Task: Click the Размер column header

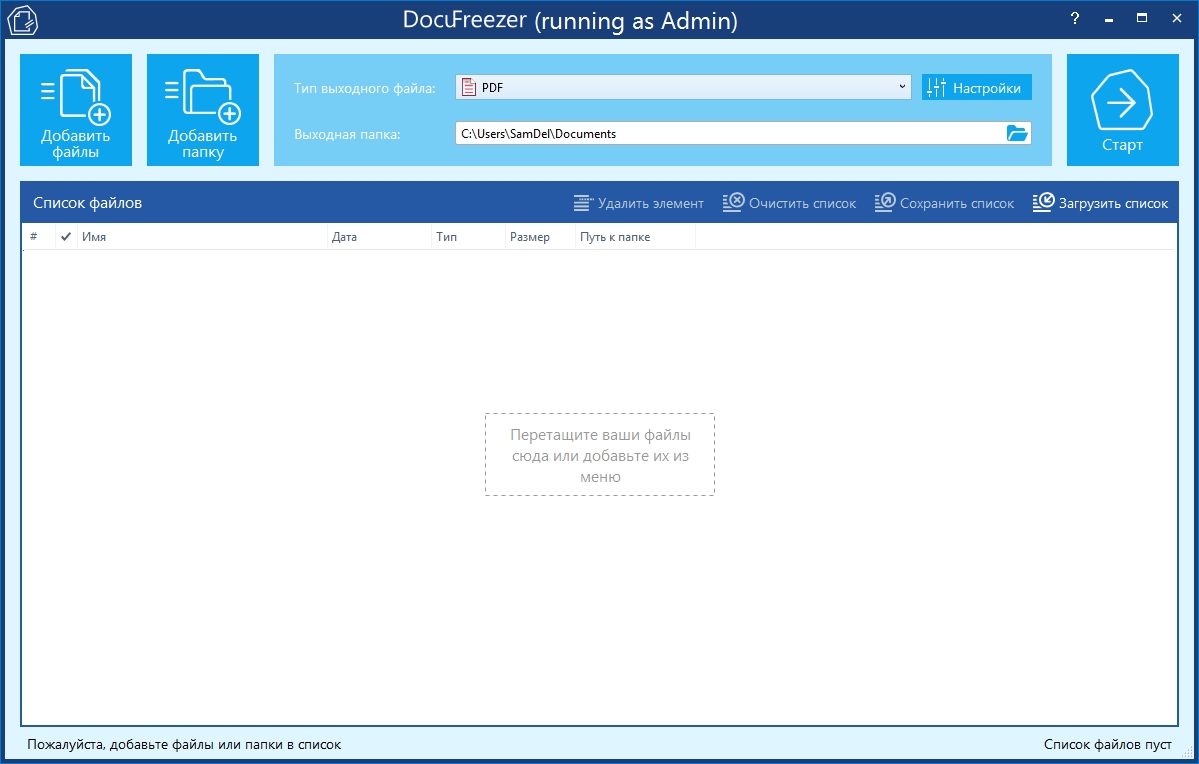Action: 538,237
